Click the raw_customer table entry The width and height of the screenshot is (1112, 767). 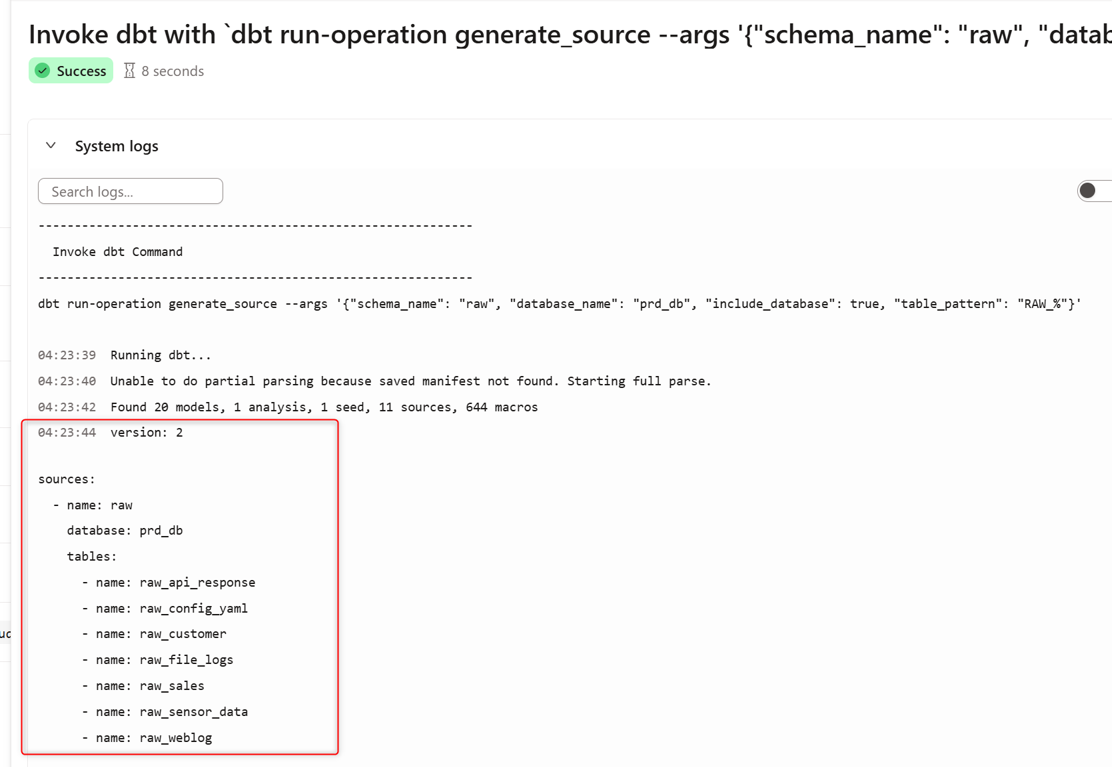(x=154, y=634)
